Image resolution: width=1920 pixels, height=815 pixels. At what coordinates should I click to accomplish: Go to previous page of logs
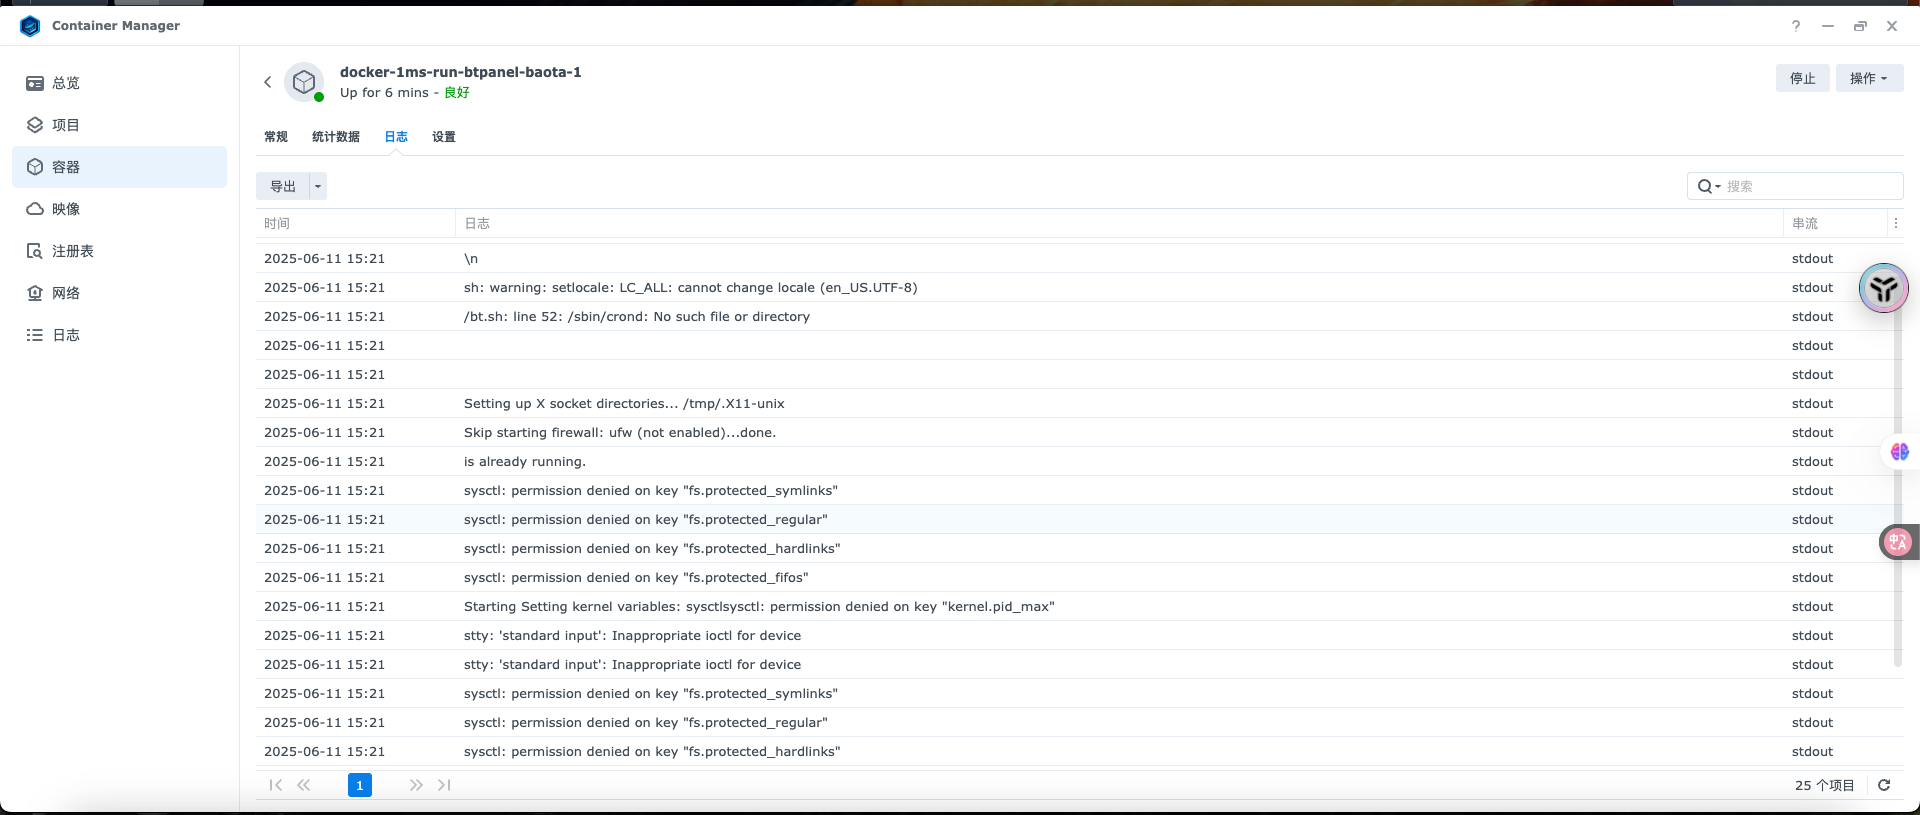click(x=304, y=785)
